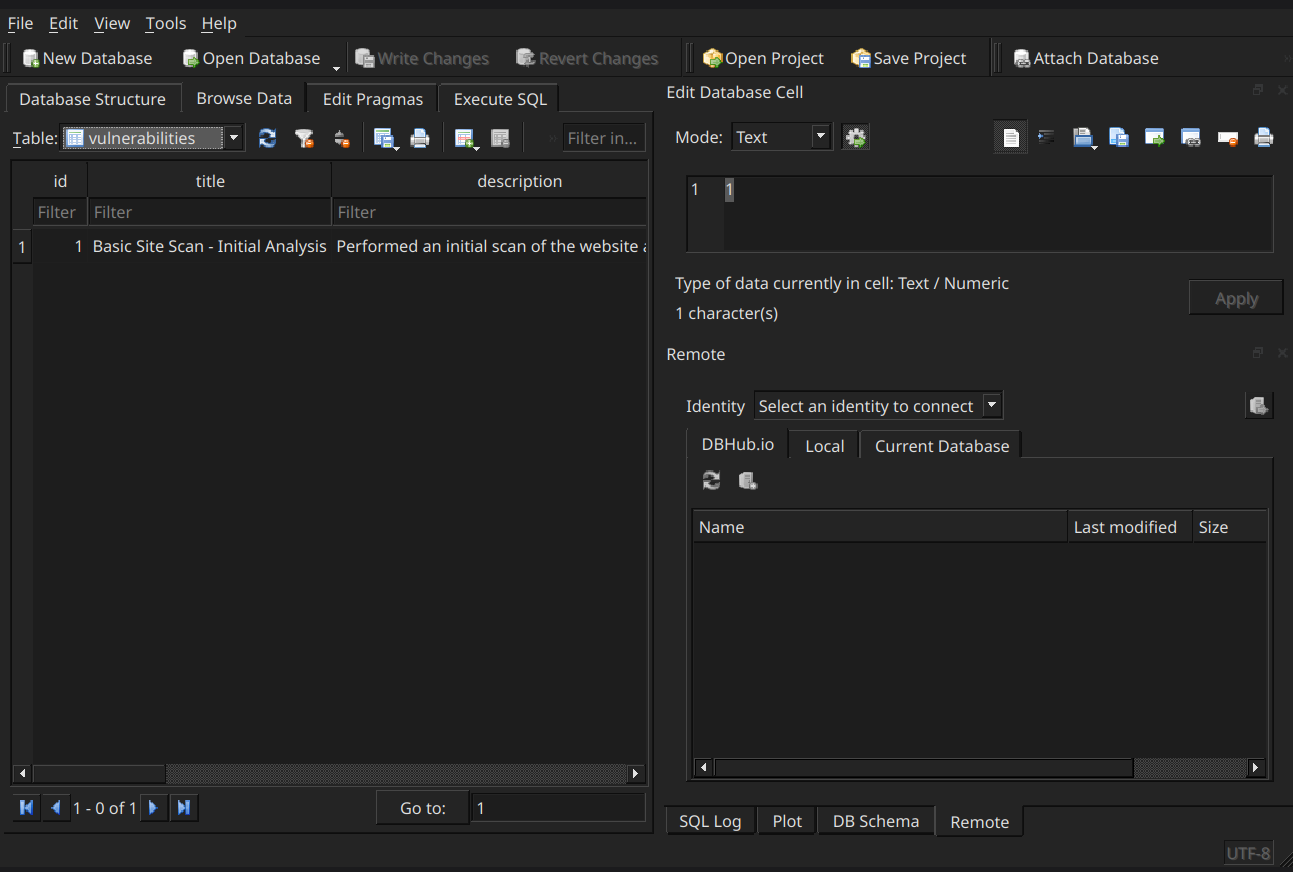Go to the previous page of records
The height and width of the screenshot is (872, 1293).
point(55,807)
